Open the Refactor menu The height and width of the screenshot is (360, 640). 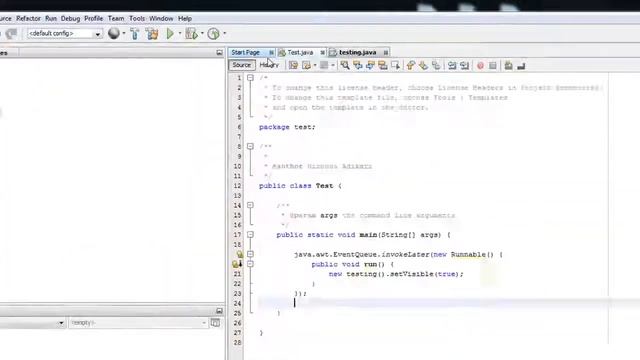point(28,18)
